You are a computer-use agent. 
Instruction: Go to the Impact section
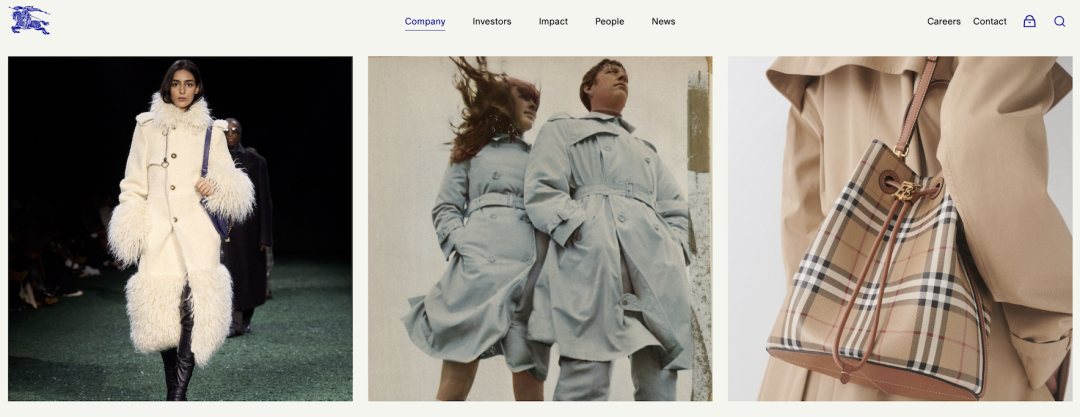553,22
